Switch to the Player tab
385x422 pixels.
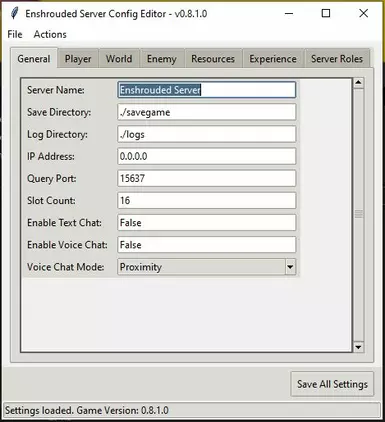78,59
